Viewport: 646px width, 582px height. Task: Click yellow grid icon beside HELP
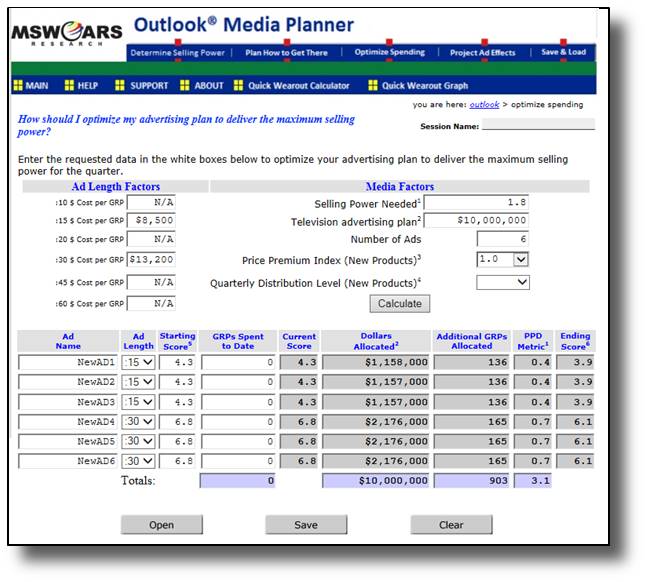pos(69,85)
